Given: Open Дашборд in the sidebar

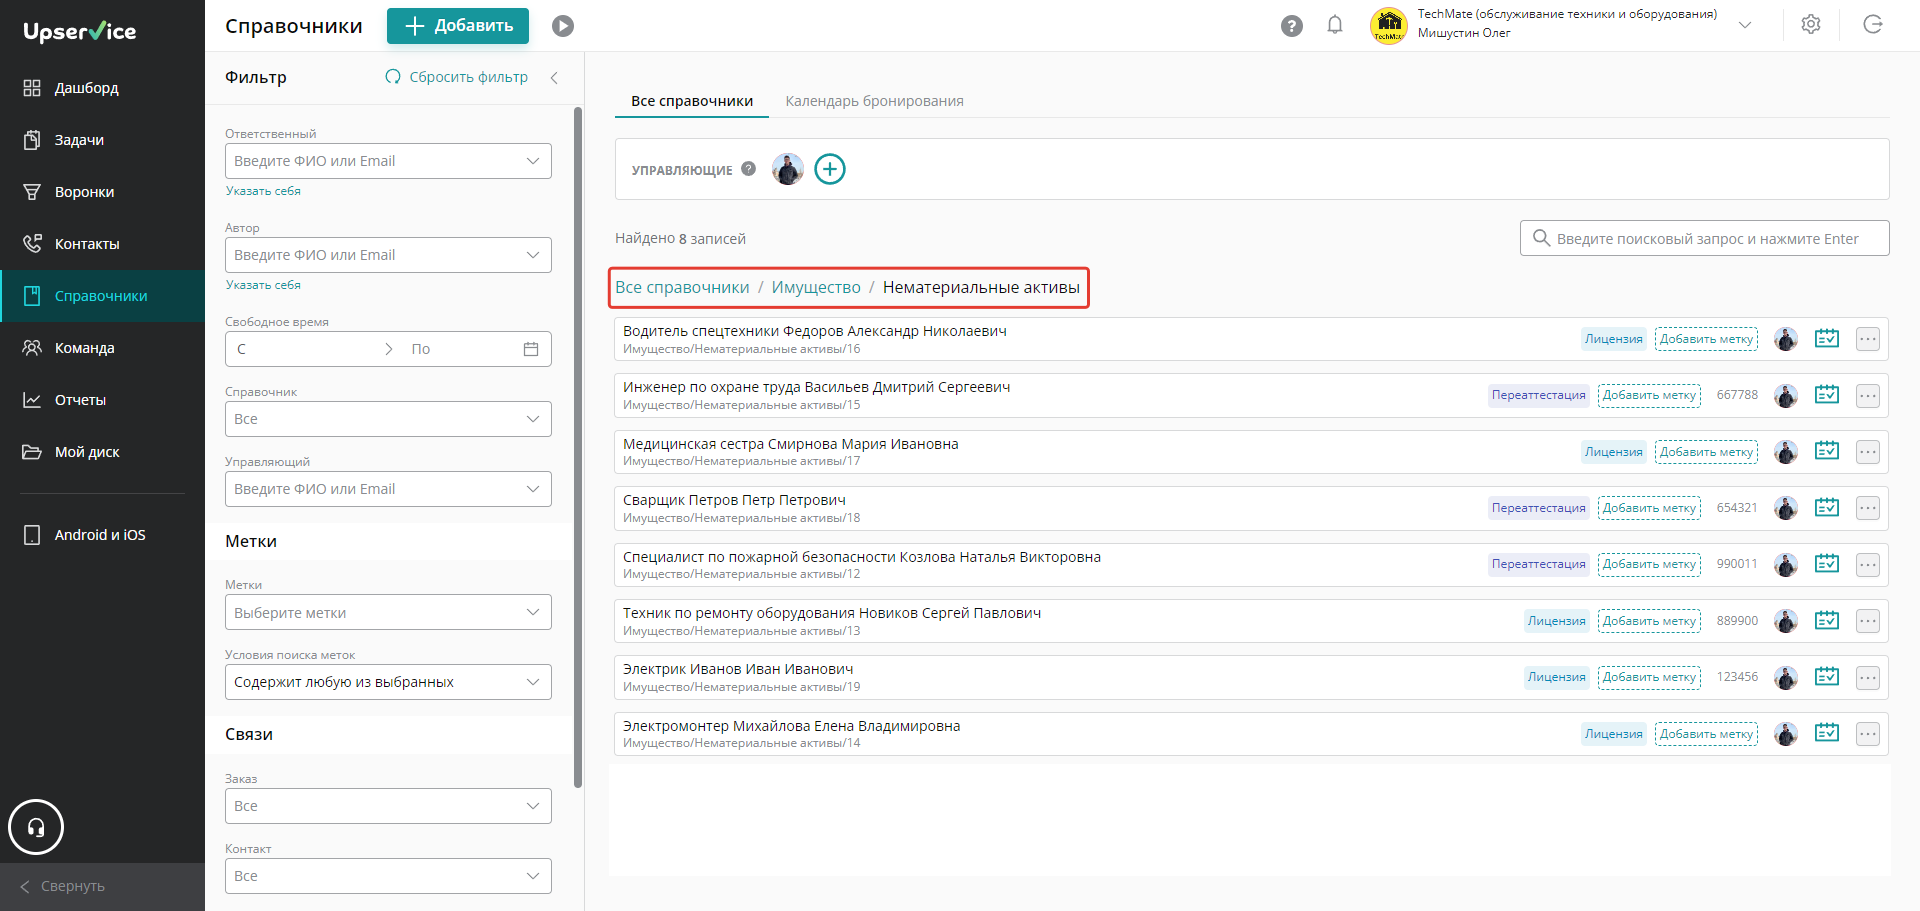Looking at the screenshot, I should [x=102, y=88].
